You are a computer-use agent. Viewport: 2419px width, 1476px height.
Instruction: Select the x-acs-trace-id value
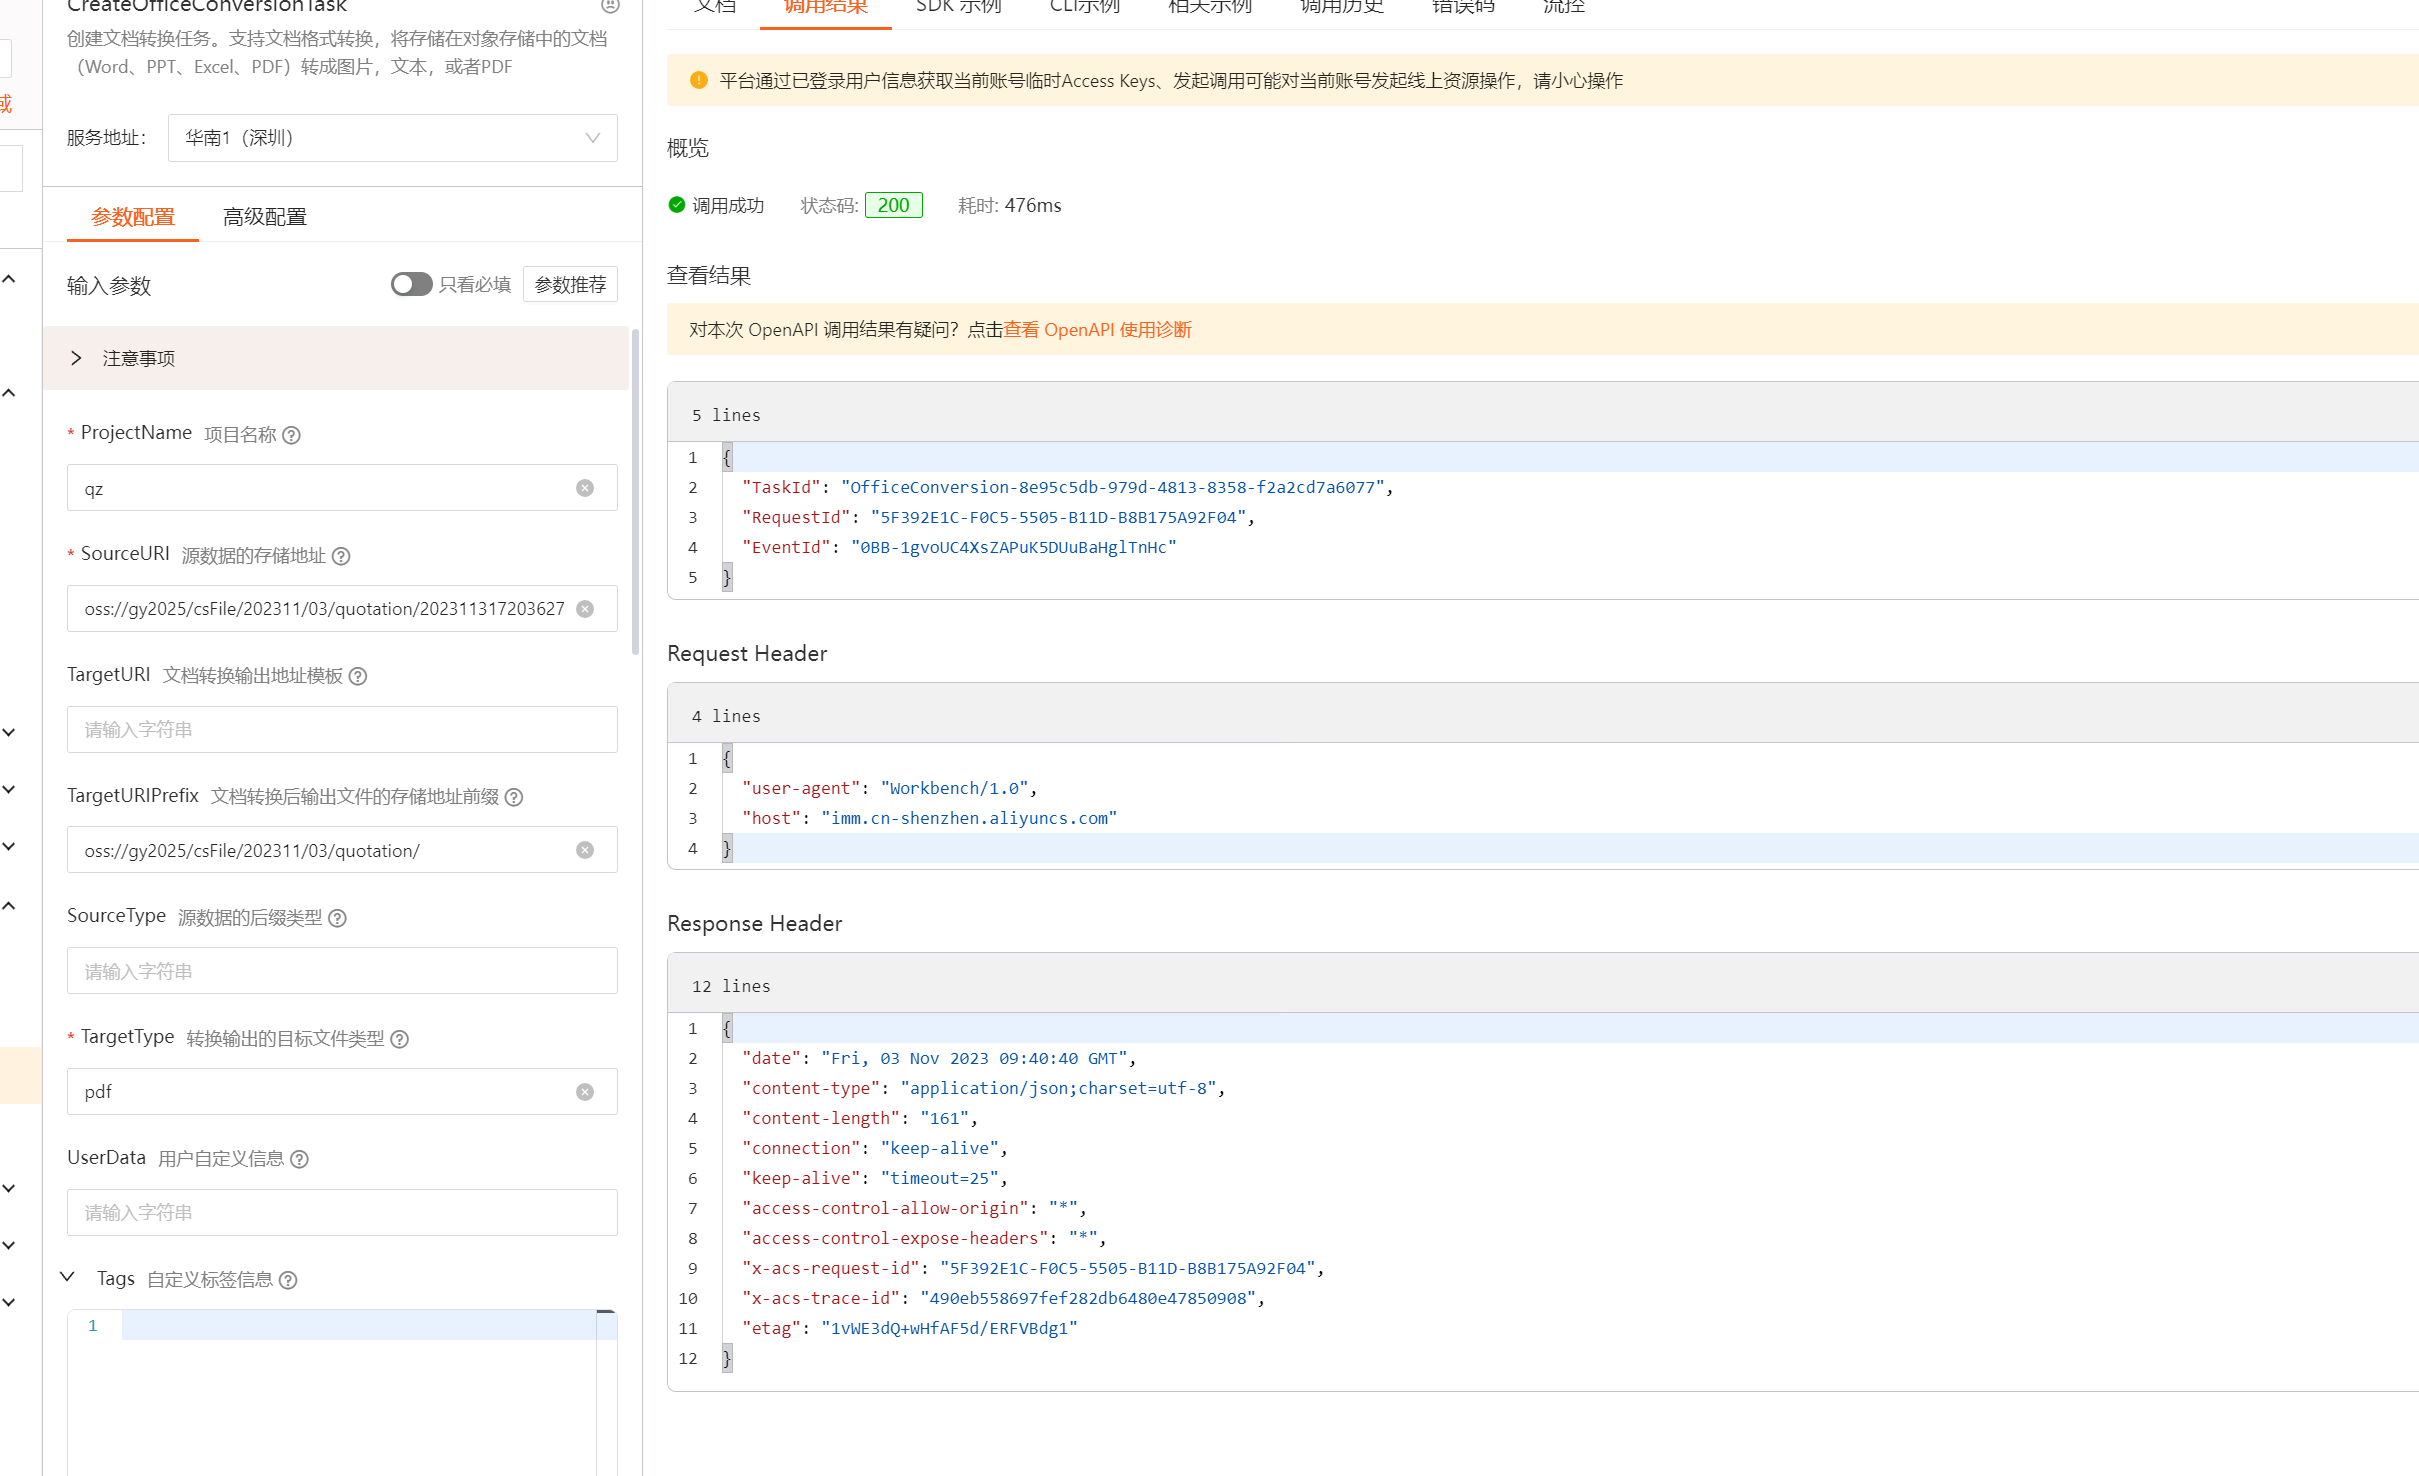[1088, 1298]
